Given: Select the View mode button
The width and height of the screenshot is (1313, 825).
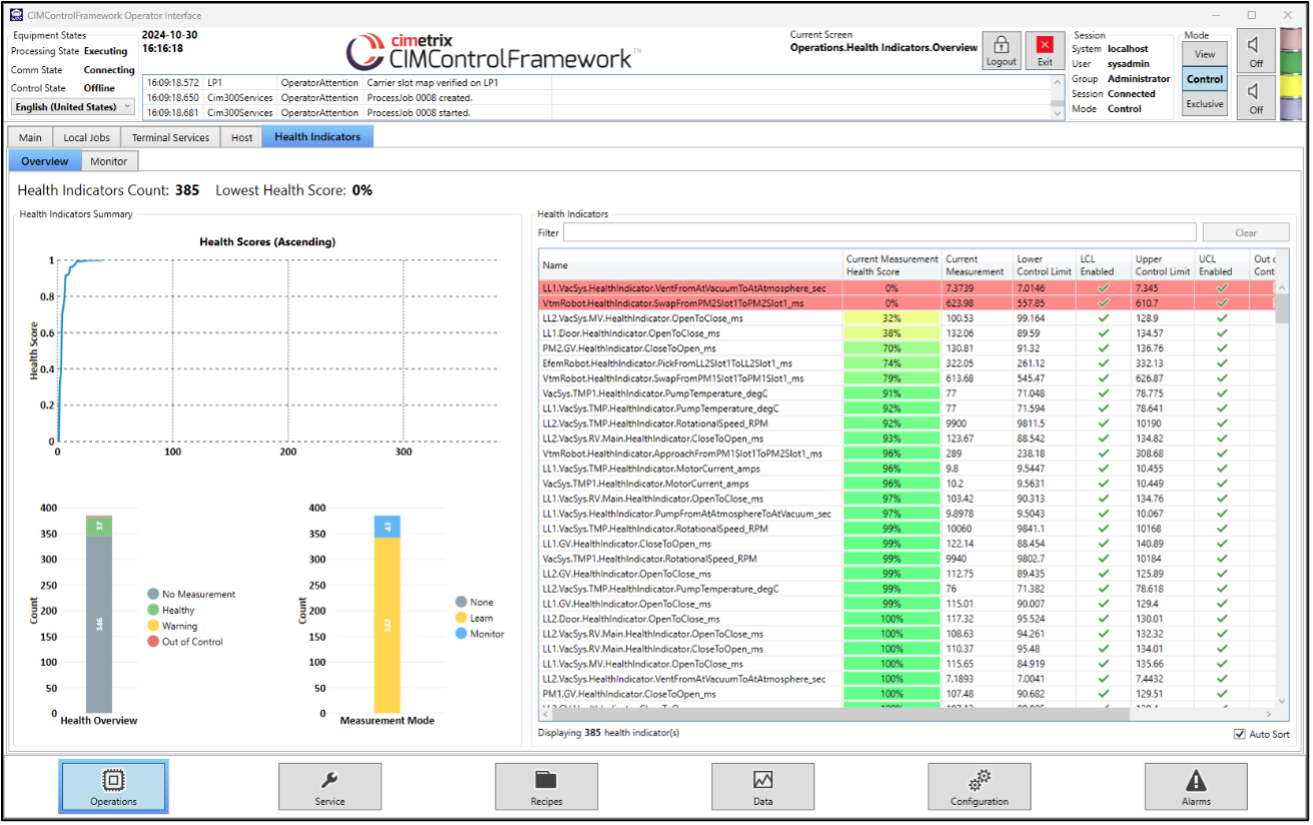Looking at the screenshot, I should coord(1204,55).
